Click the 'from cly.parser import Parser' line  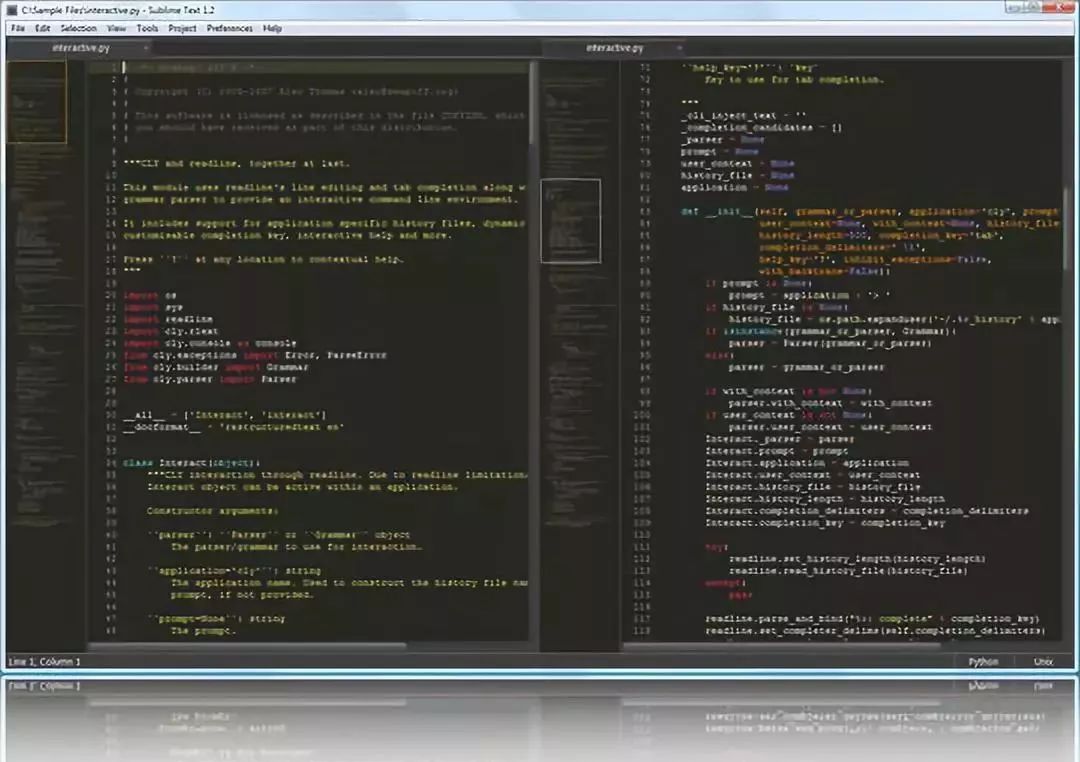point(210,379)
